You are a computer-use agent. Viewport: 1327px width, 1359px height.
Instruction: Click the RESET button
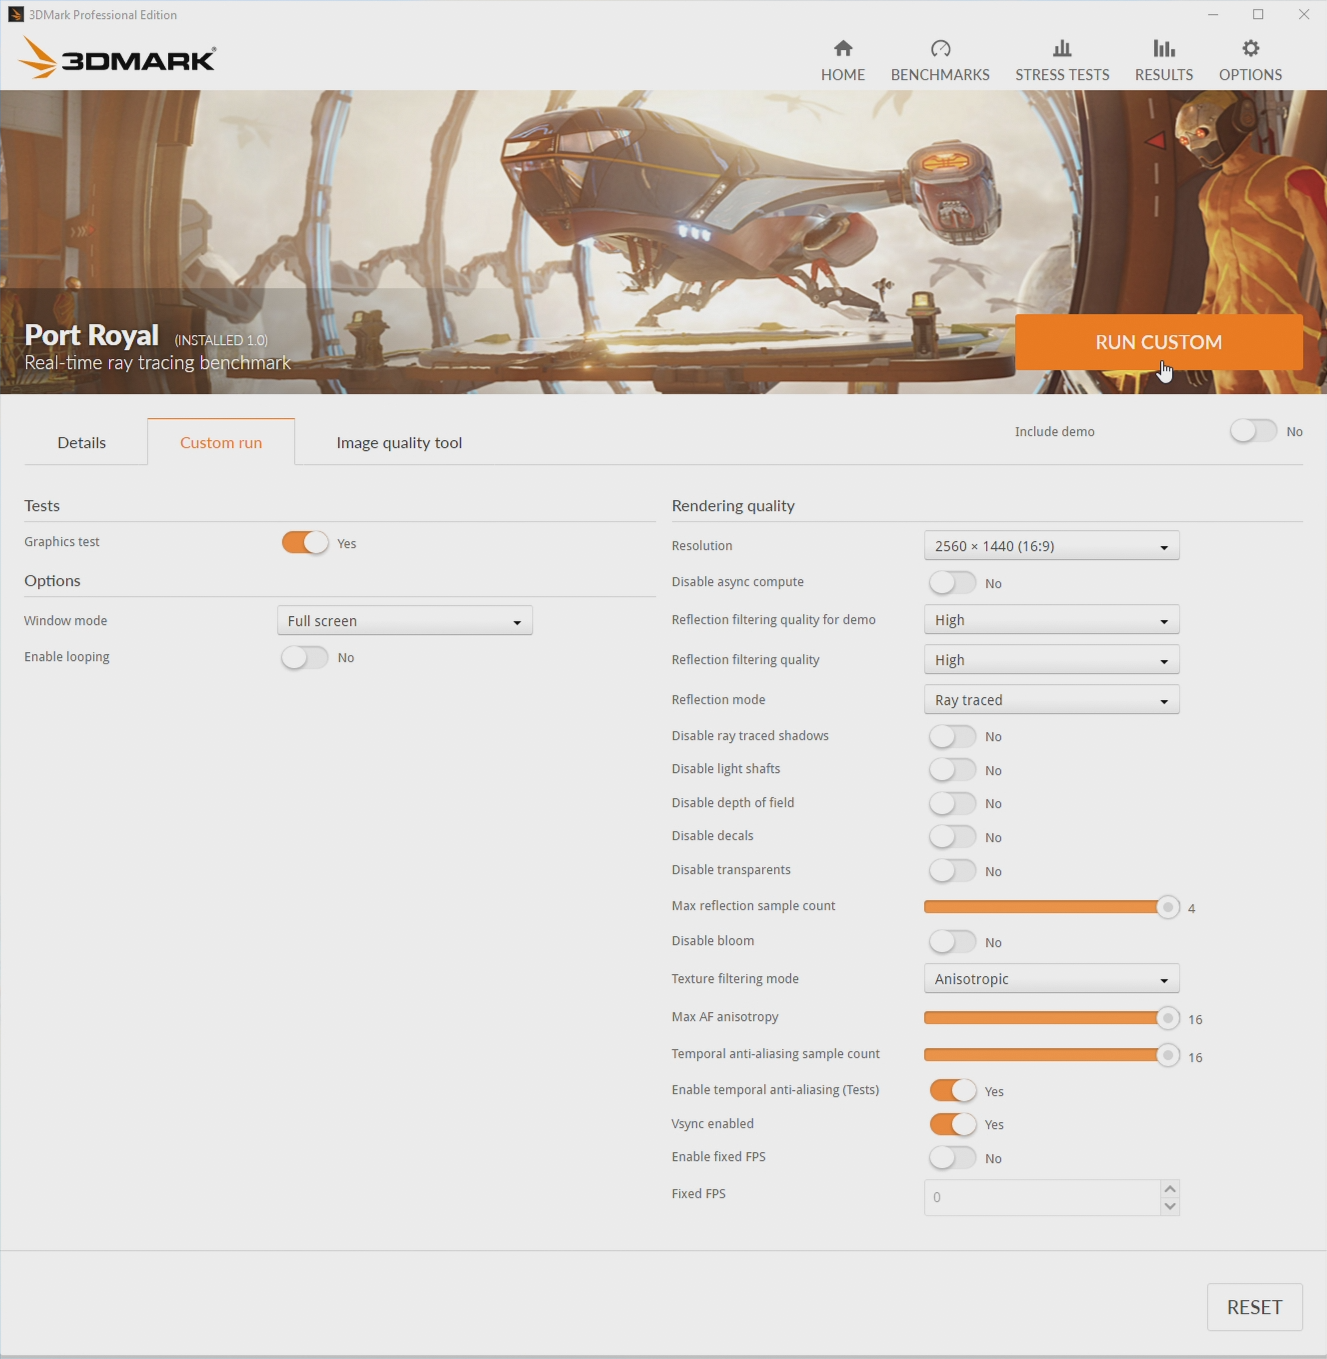click(1254, 1307)
